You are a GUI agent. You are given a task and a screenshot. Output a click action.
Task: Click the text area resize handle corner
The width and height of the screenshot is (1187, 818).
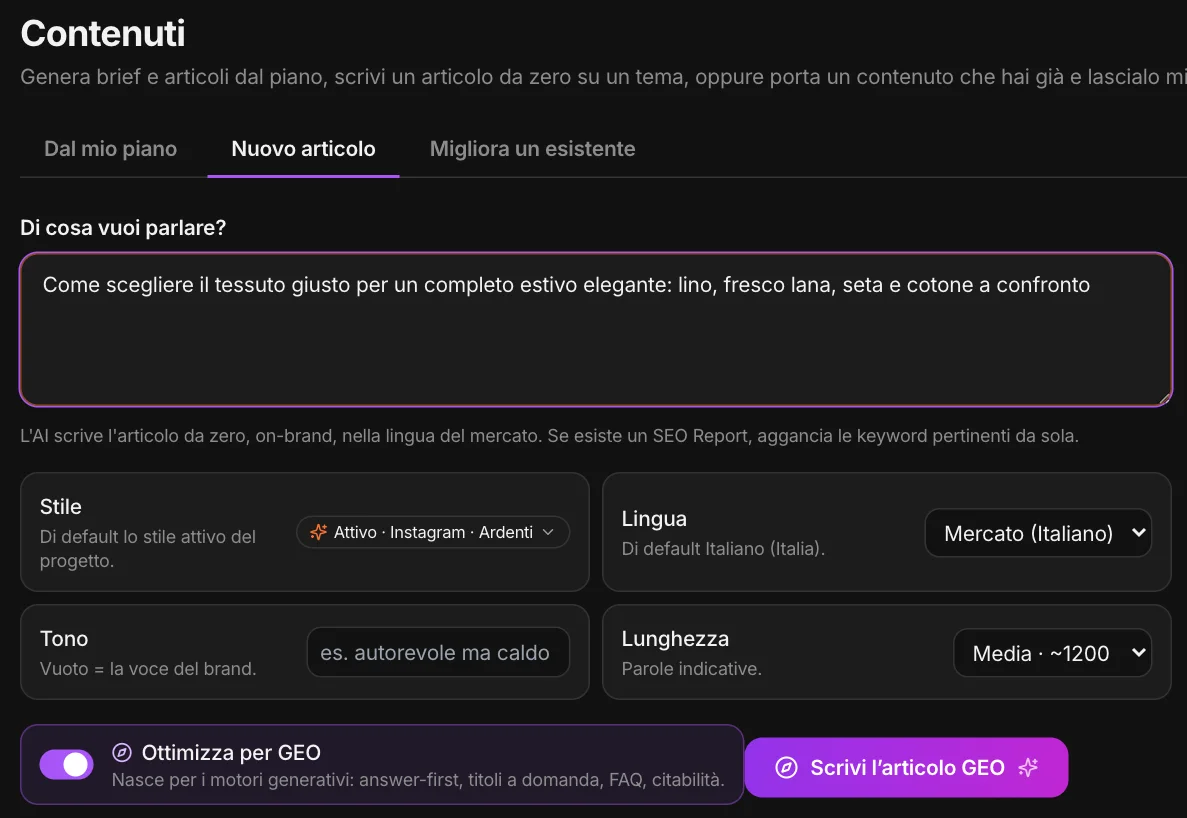coord(1164,399)
